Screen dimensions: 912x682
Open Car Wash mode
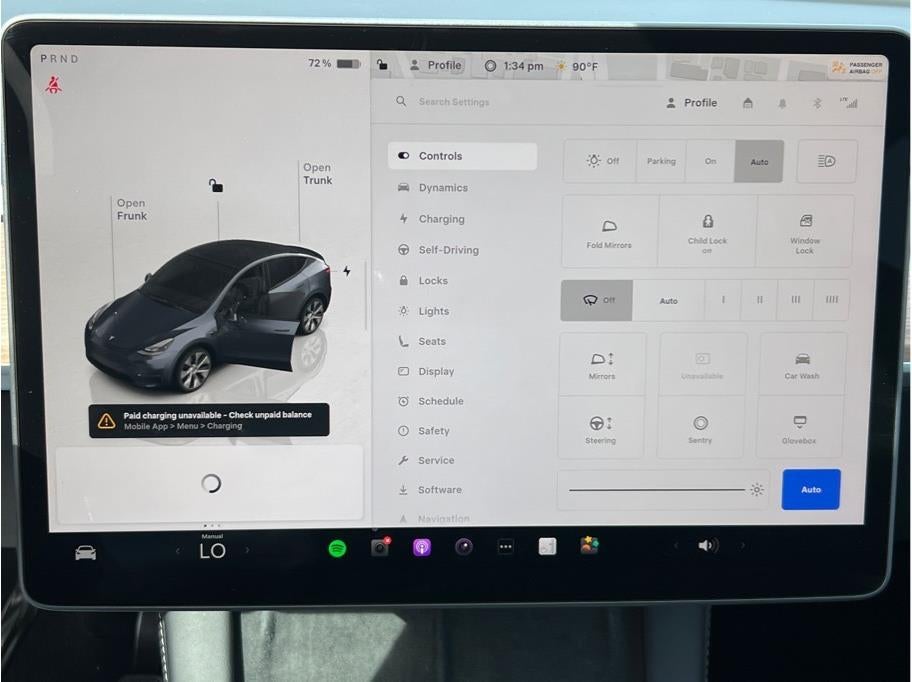click(801, 365)
